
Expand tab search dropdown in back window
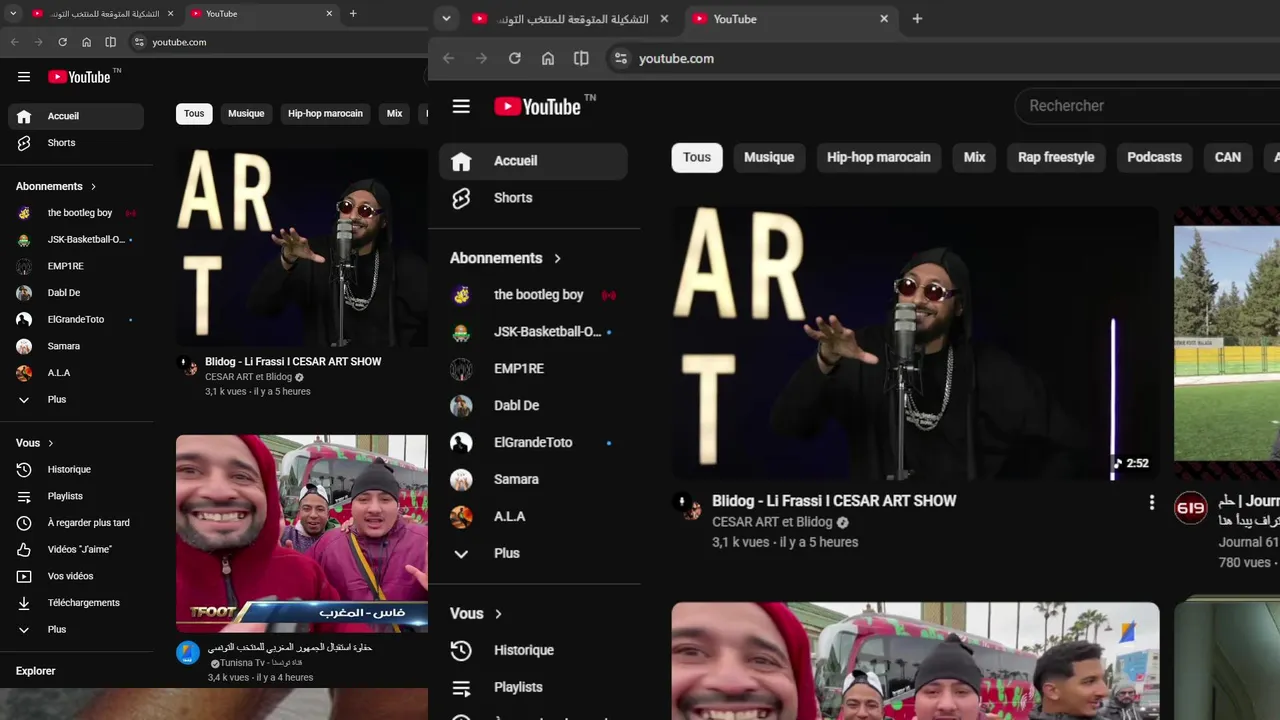click(13, 13)
